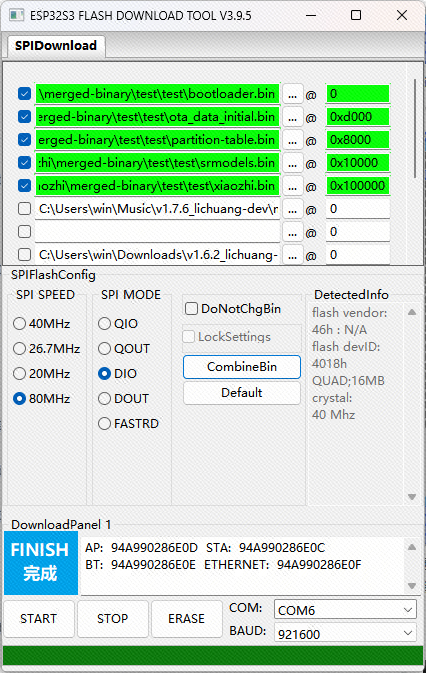Choose QIO SPI mode
This screenshot has width=426, height=673.
104,324
